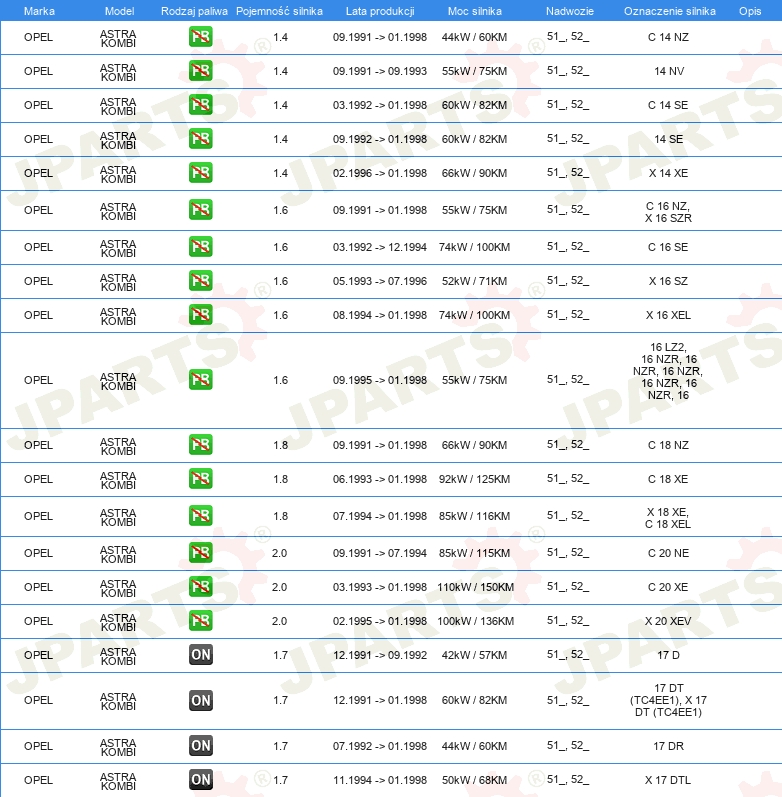Select the PB icon for engine X 14 XE
This screenshot has width=782, height=797.
[200, 173]
